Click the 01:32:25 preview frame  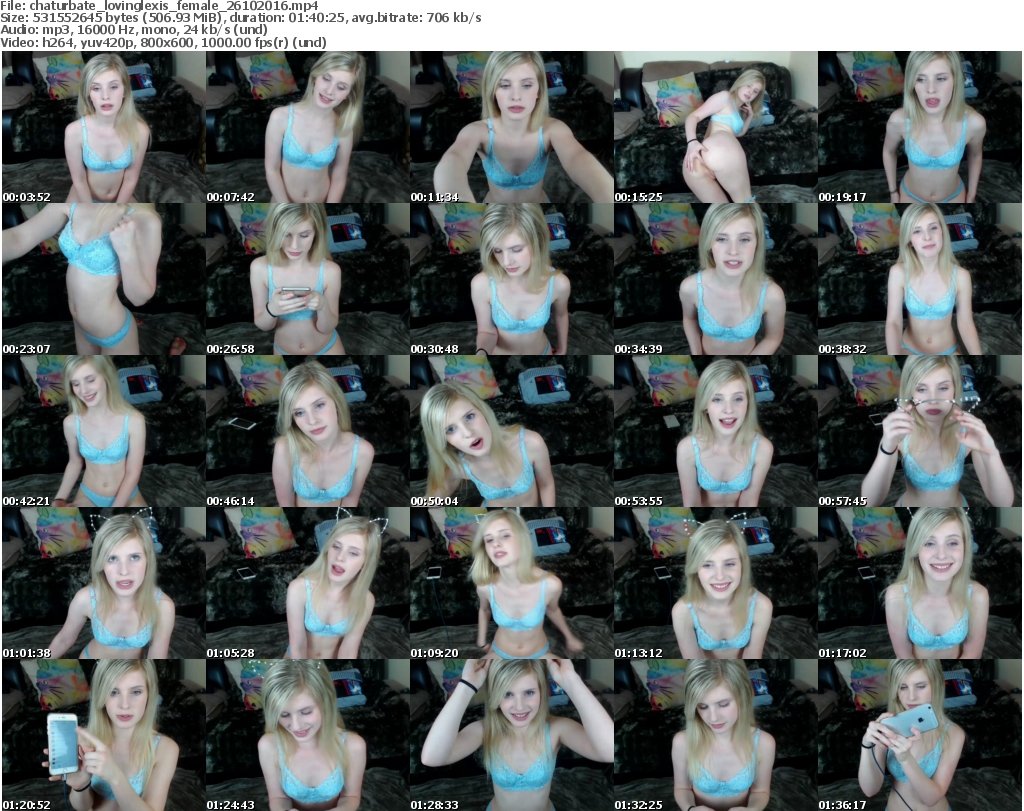tap(716, 735)
